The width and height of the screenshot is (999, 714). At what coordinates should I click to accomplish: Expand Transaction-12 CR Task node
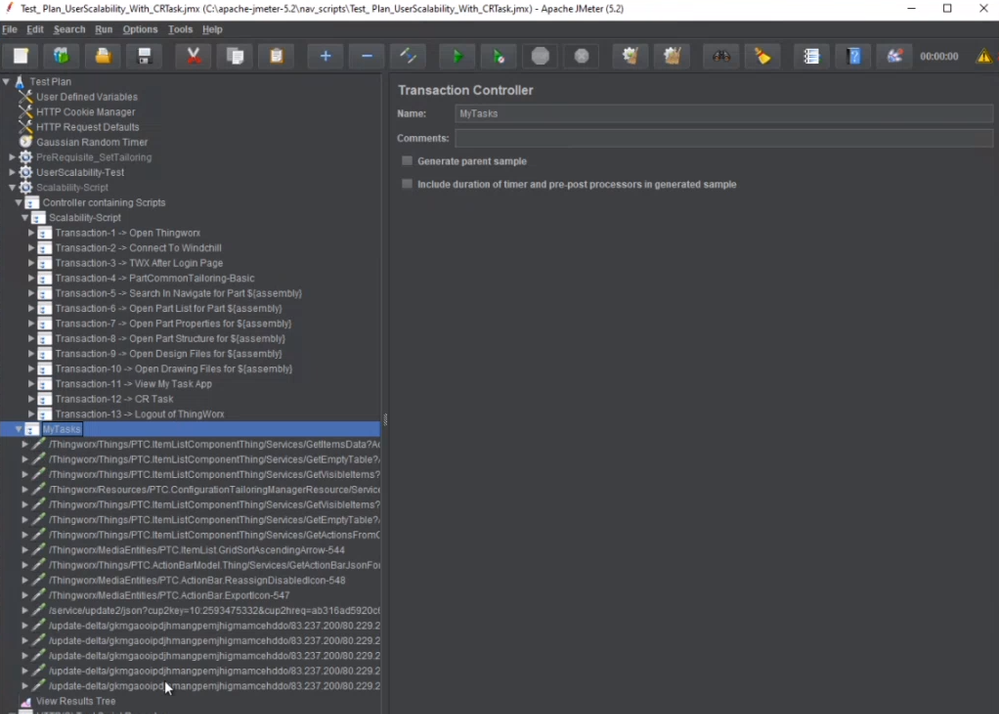(31, 399)
